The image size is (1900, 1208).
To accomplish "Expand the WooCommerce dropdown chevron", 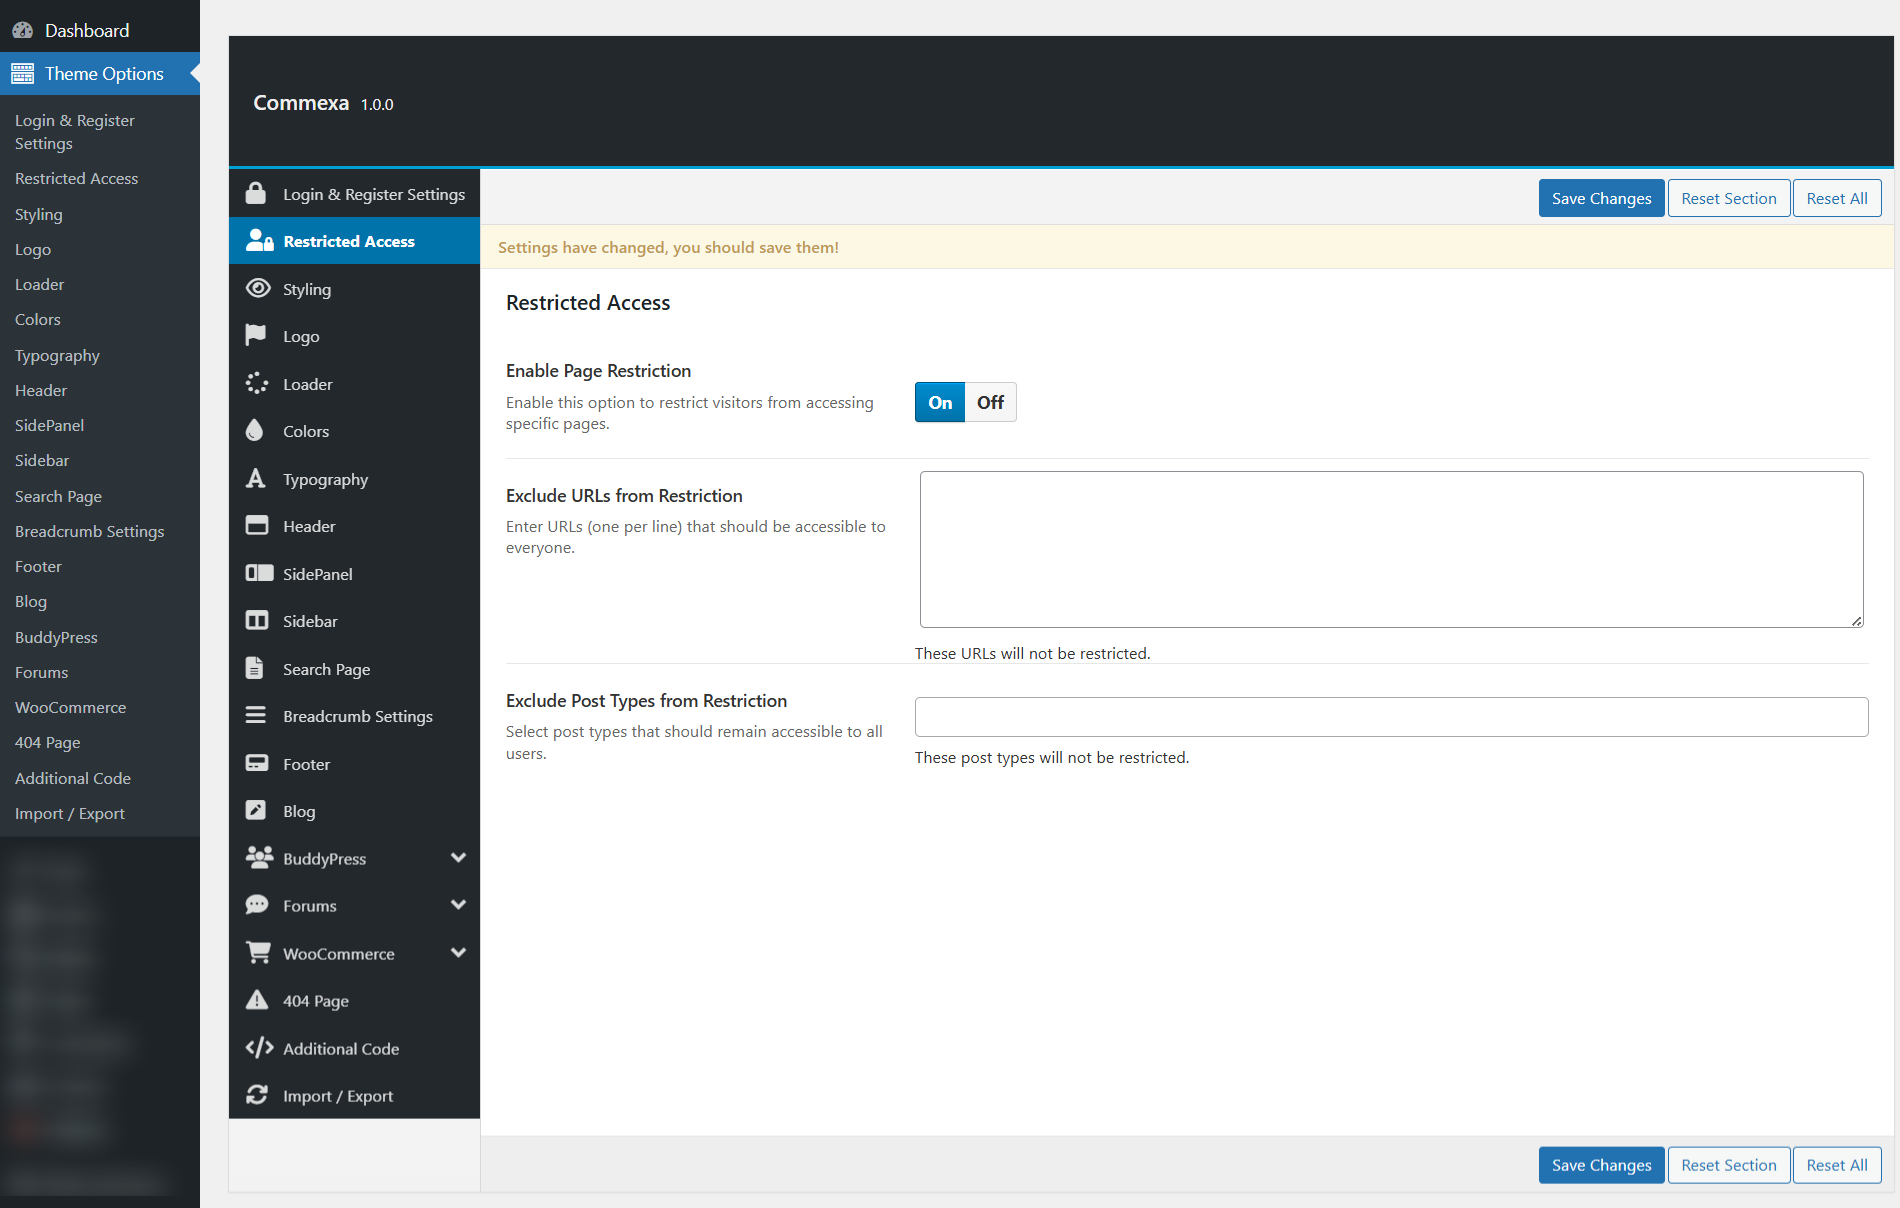I will coord(458,953).
